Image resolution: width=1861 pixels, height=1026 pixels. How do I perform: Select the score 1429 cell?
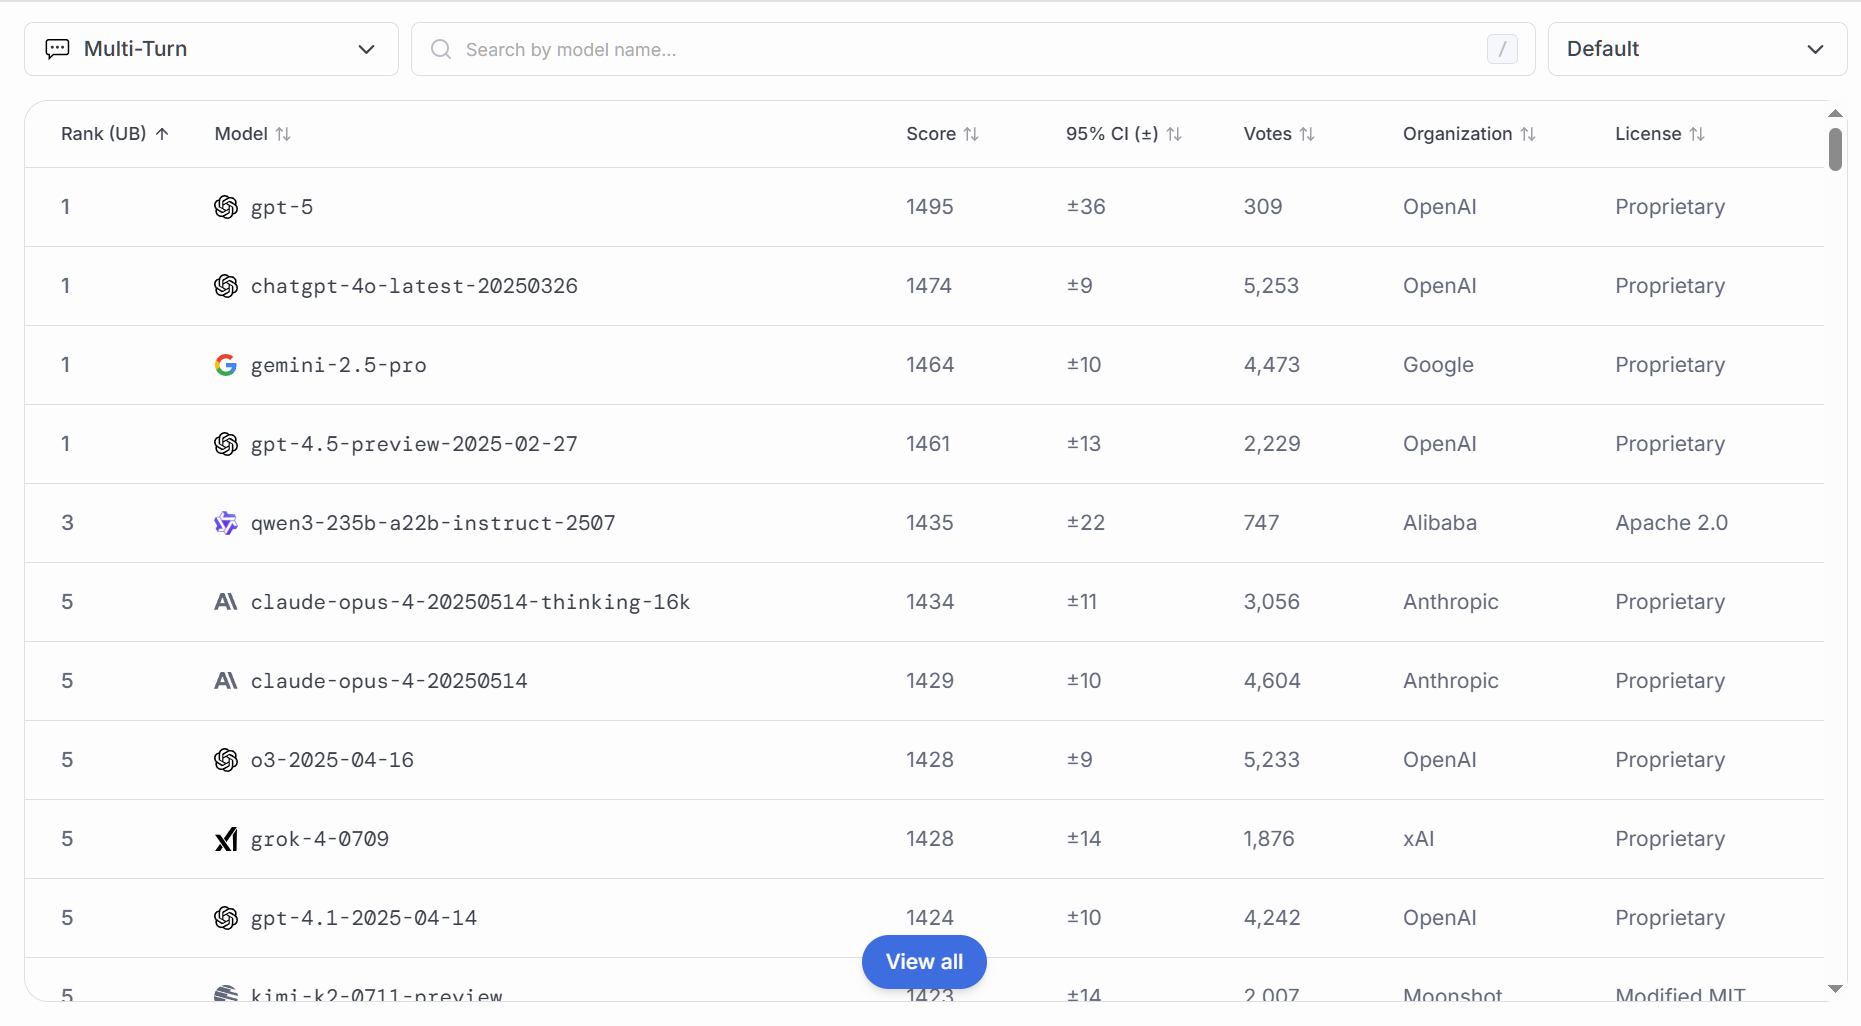pos(930,681)
